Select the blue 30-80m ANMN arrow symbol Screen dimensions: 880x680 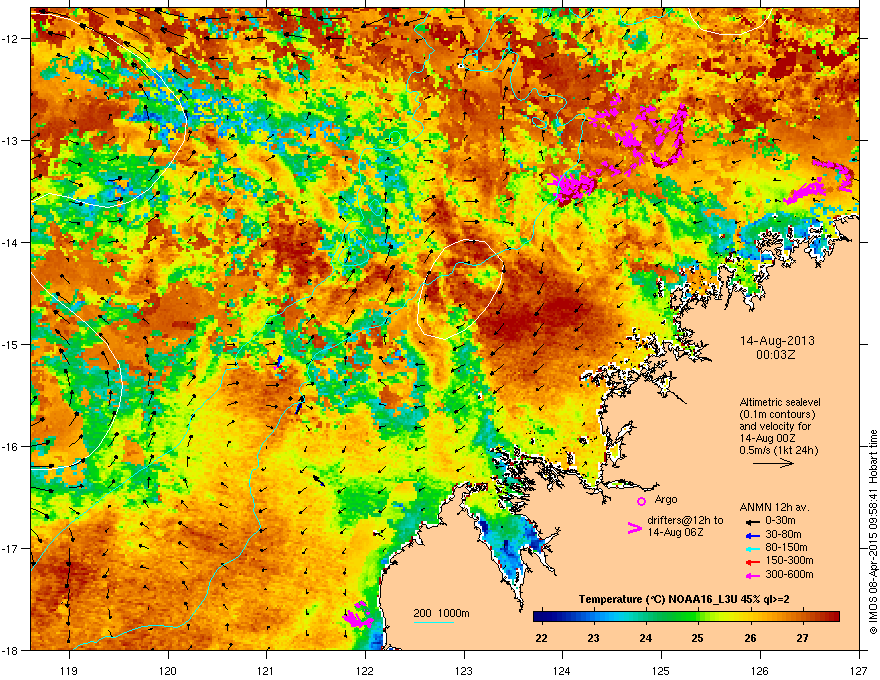(x=752, y=535)
